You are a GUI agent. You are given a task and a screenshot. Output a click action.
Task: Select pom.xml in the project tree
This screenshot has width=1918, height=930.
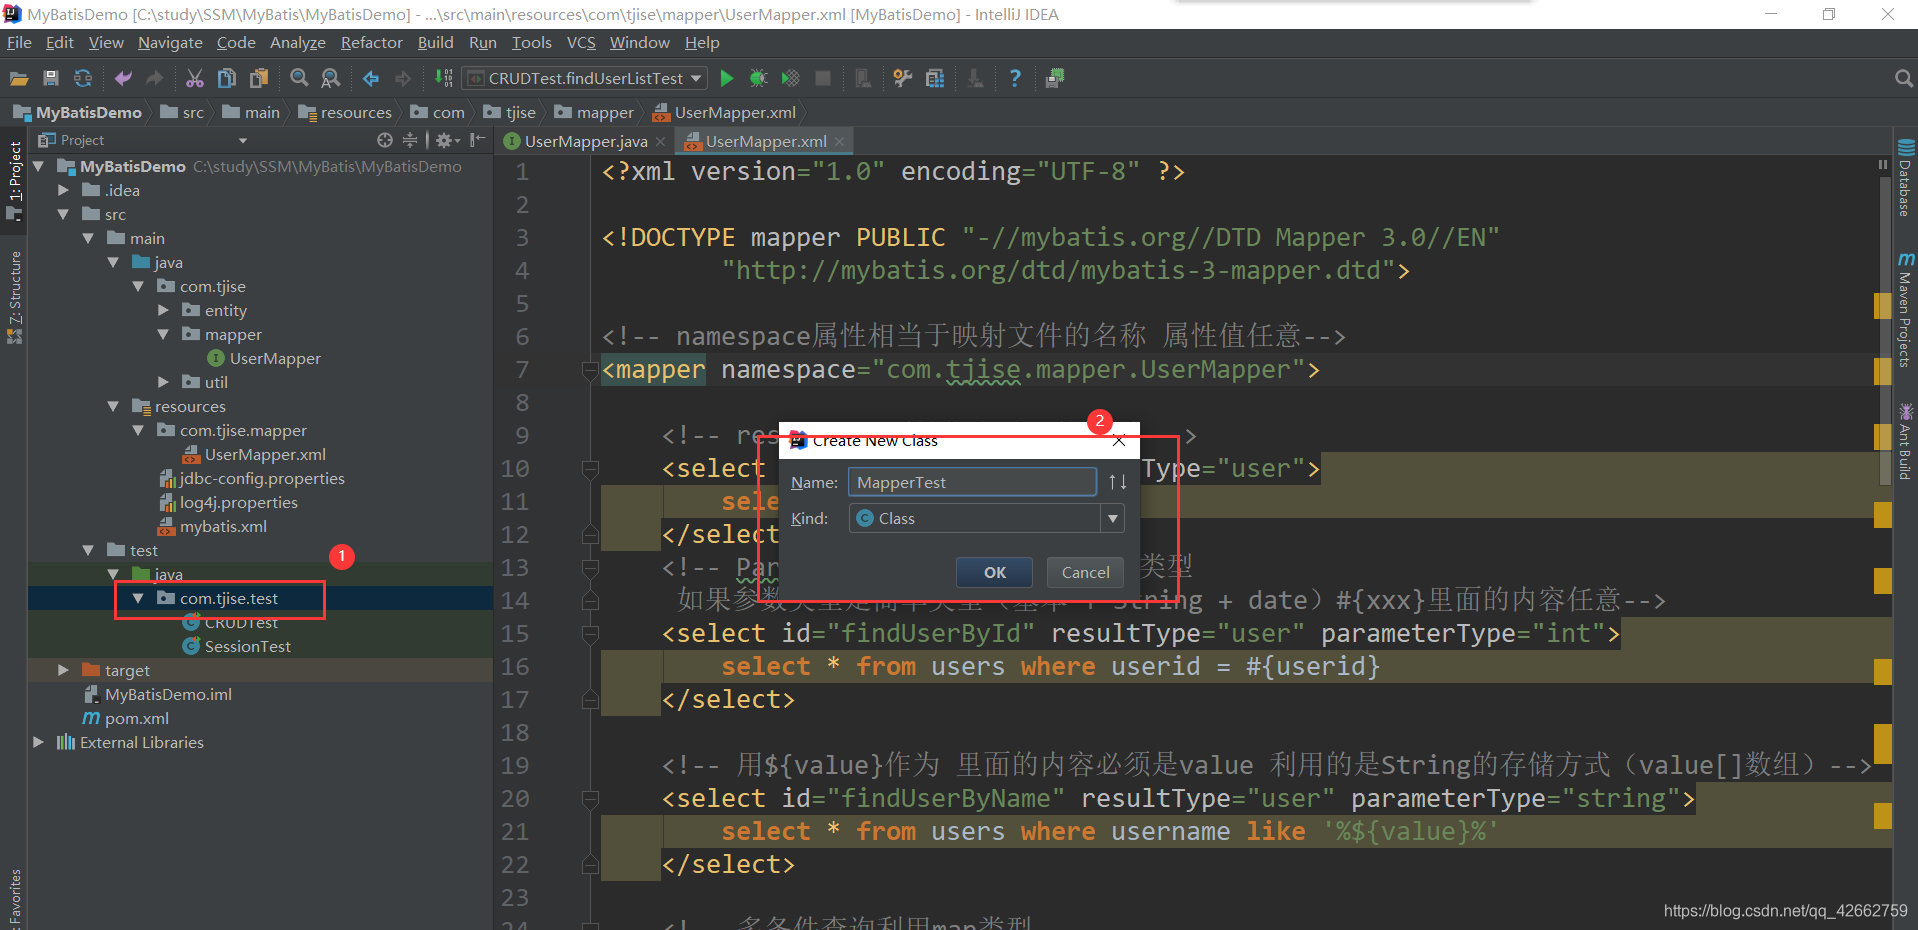coord(137,718)
